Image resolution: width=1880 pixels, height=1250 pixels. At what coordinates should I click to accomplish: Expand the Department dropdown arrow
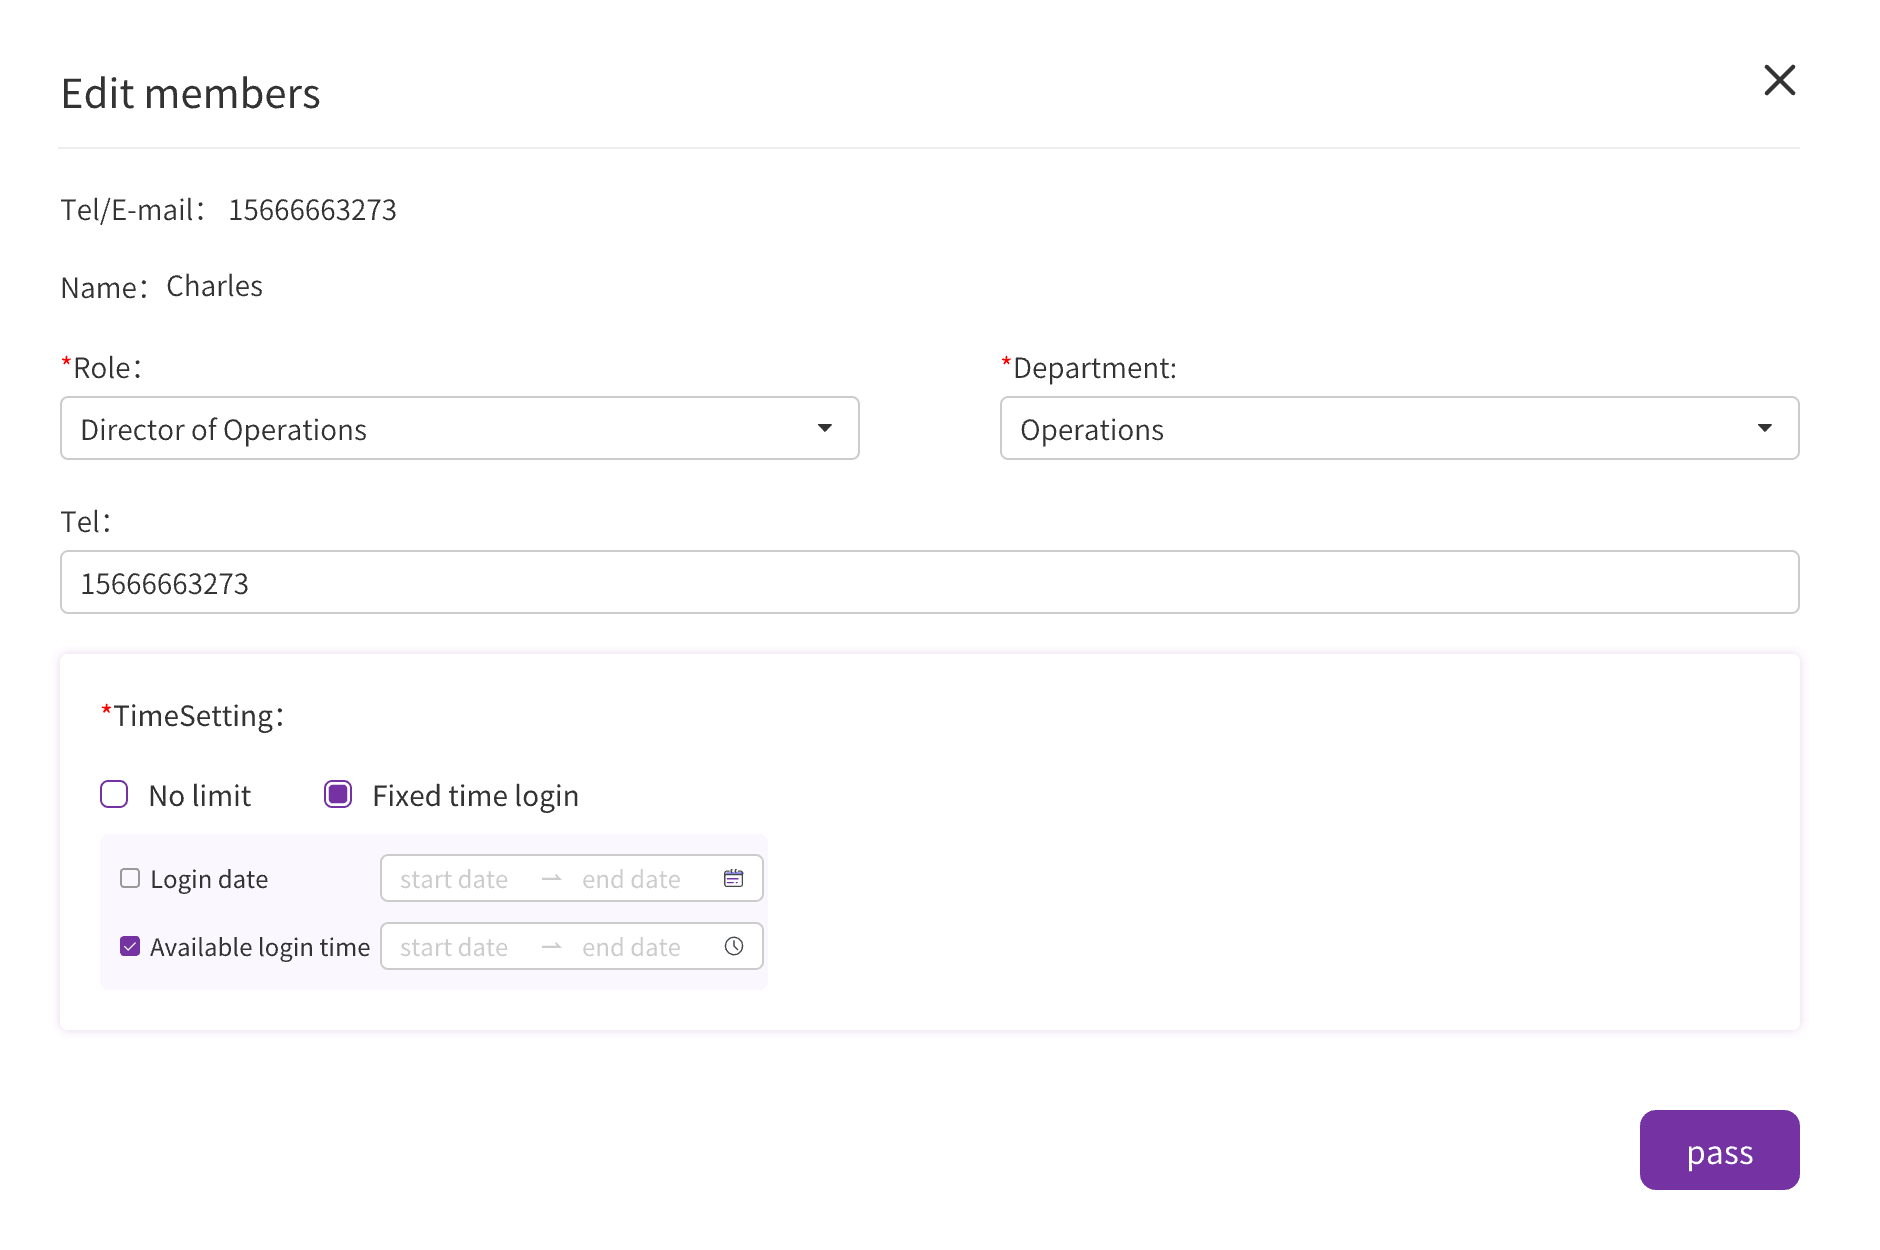tap(1764, 428)
